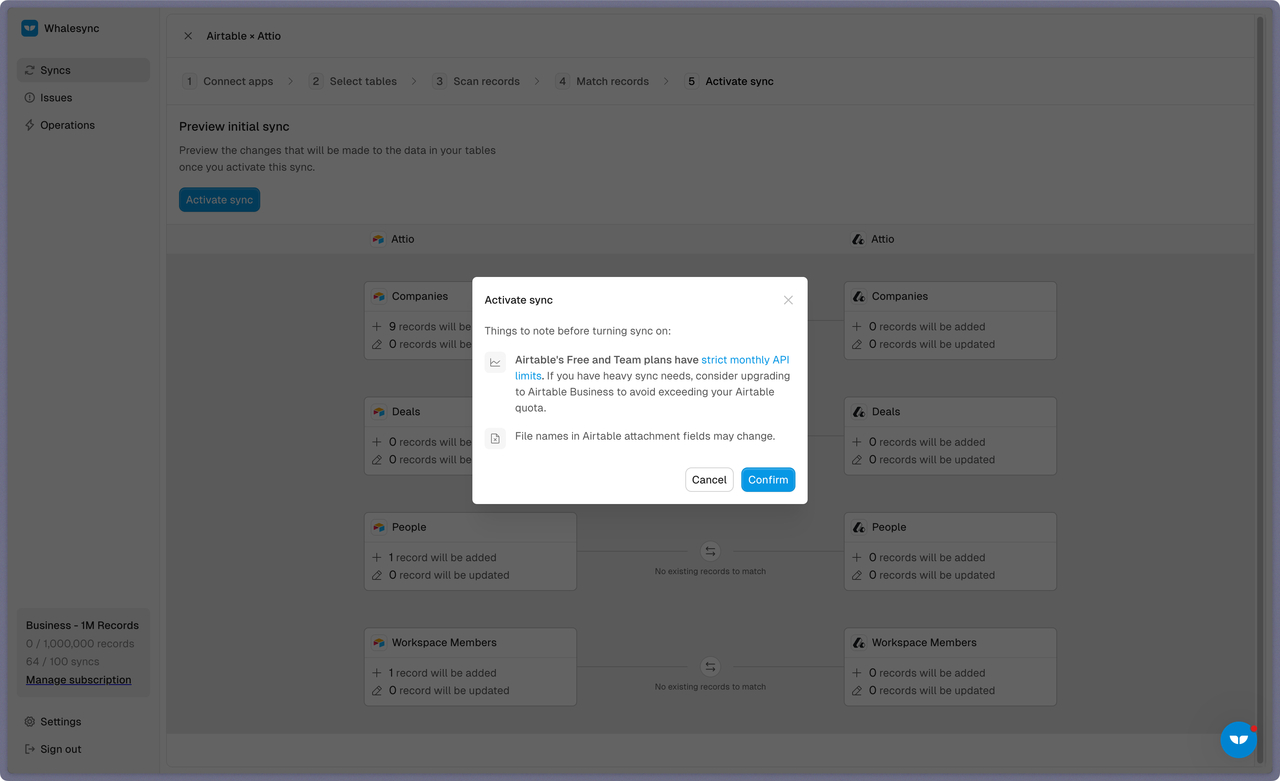The image size is (1280, 781).
Task: Click the two-way sync icon for Workspace Members
Action: (x=710, y=667)
